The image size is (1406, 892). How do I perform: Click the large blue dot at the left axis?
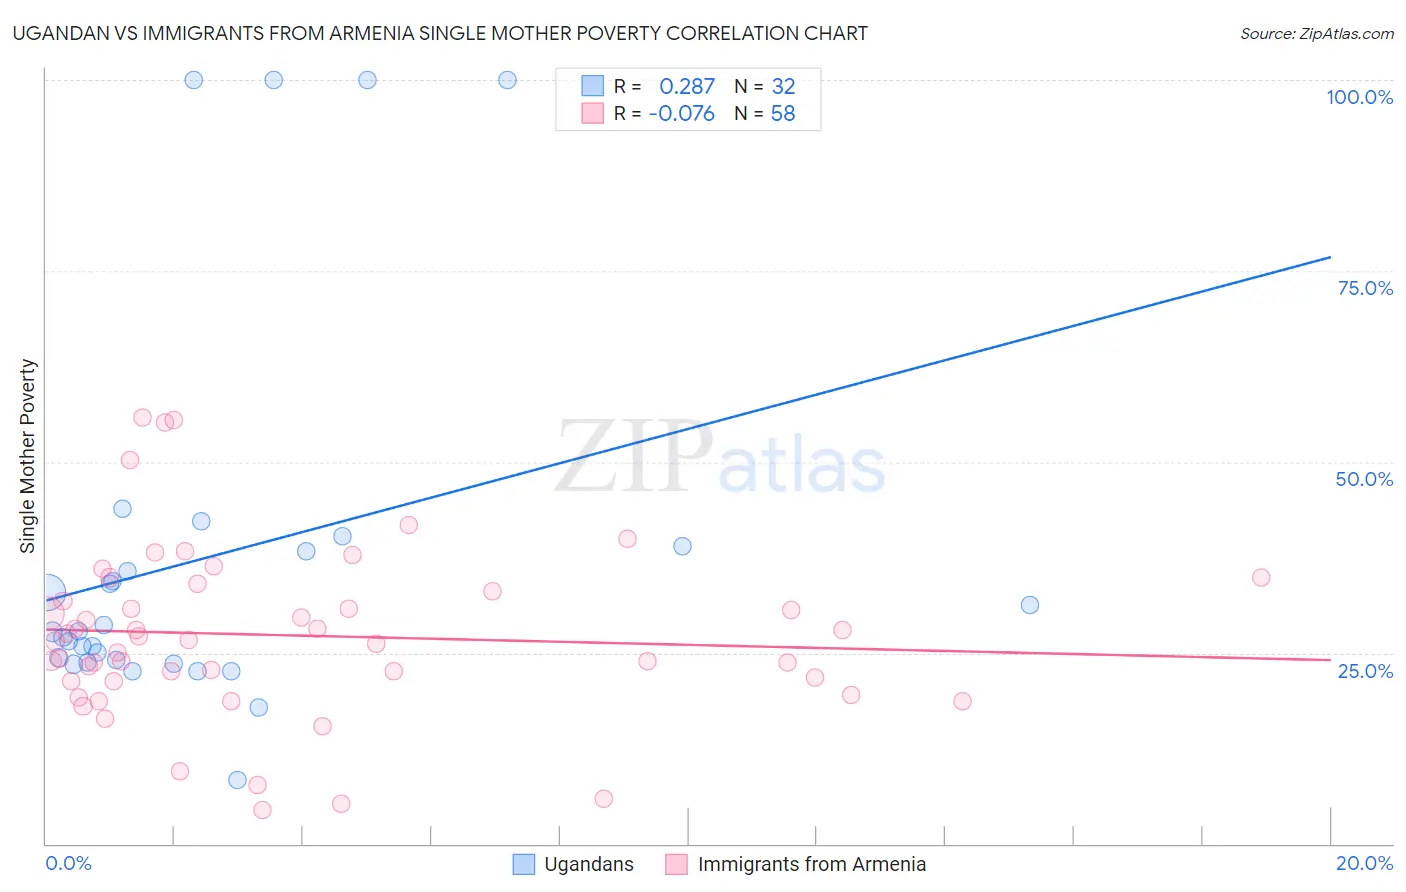(47, 593)
